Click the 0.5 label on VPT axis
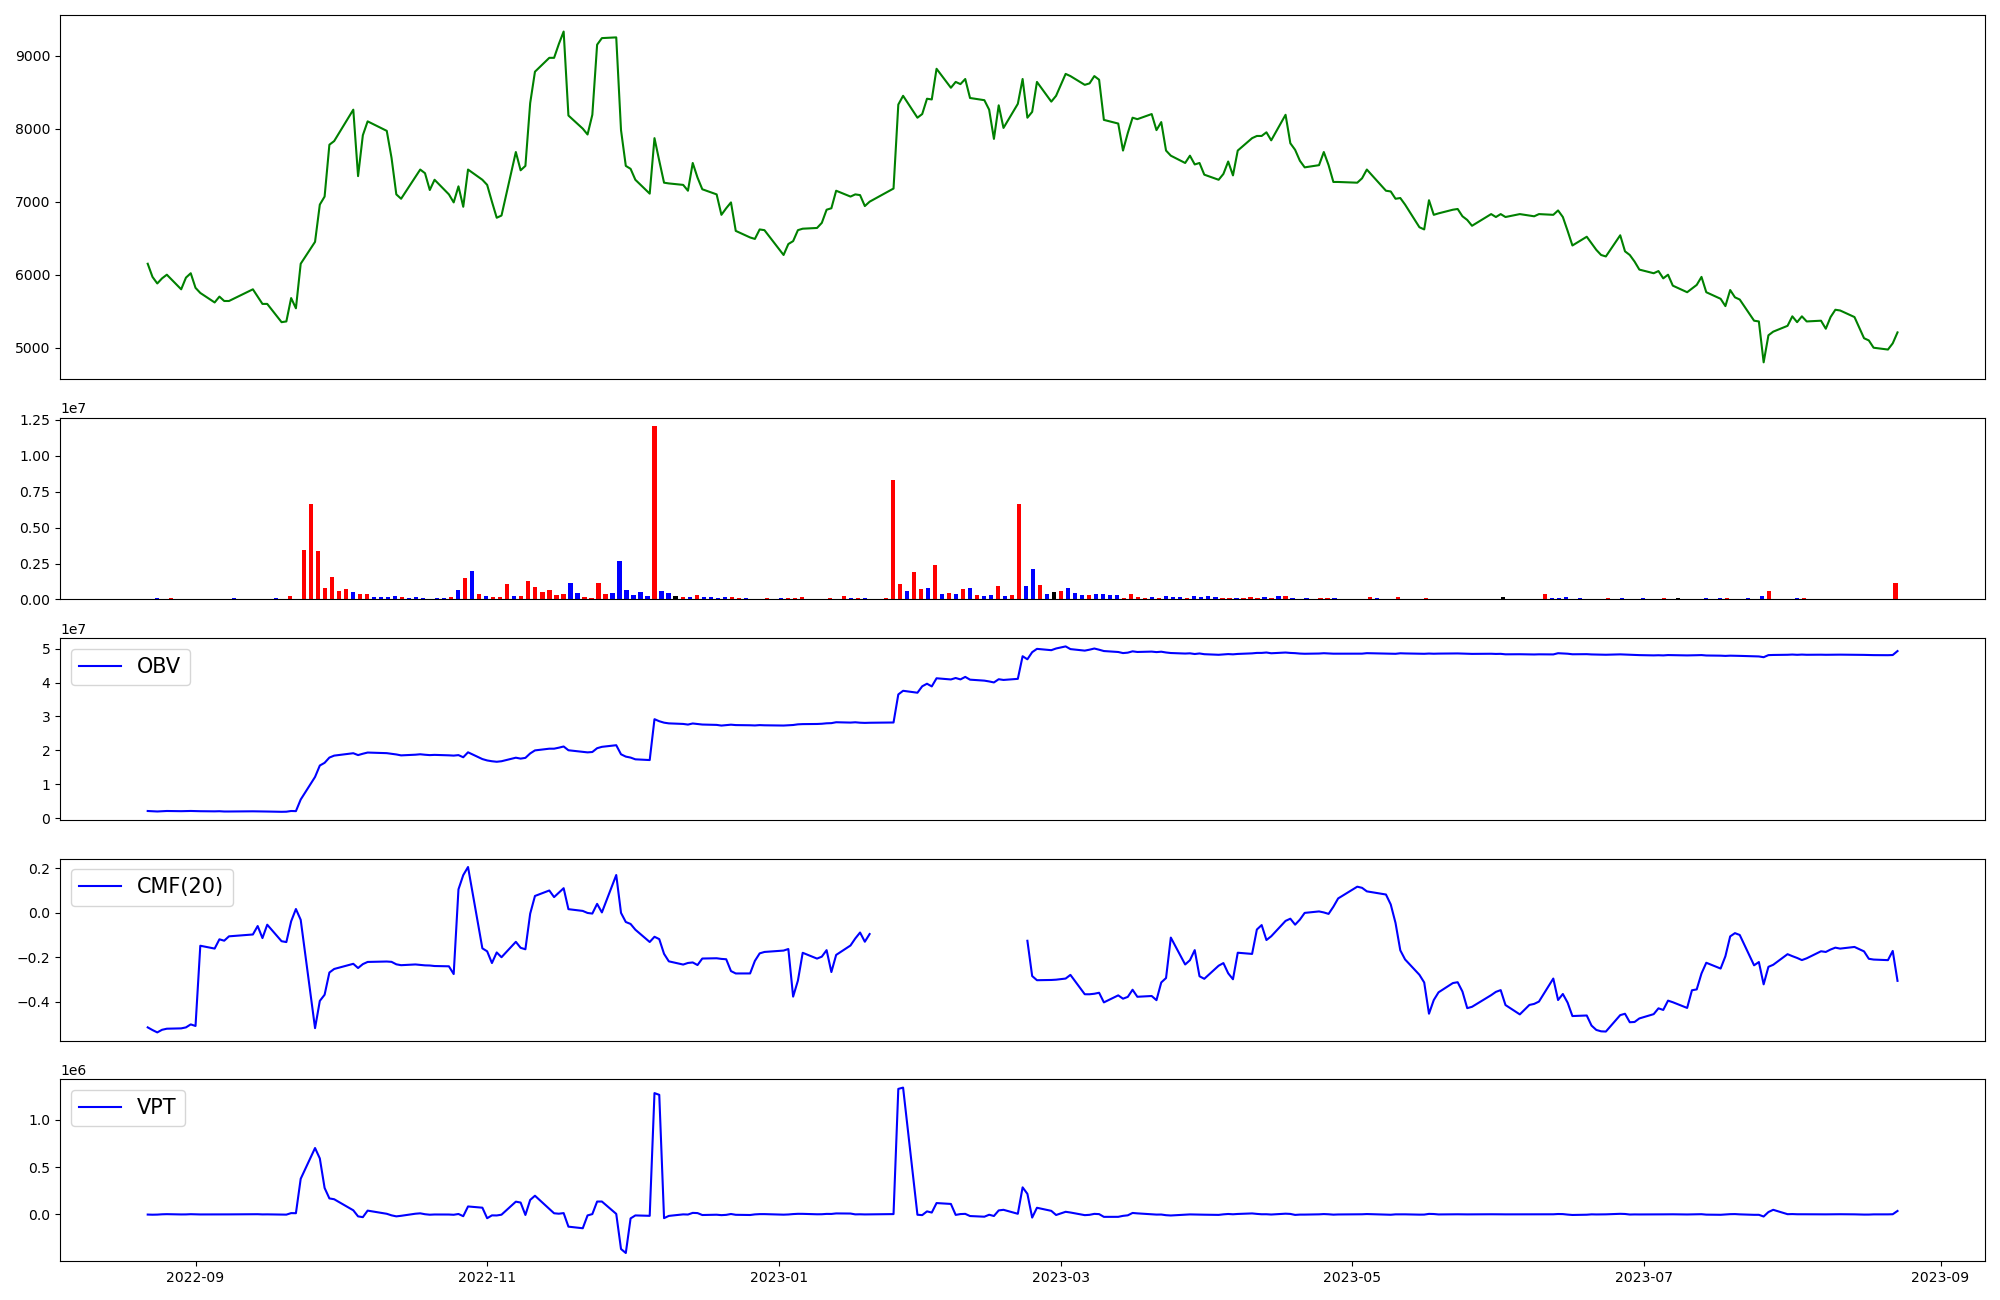The width and height of the screenshot is (2000, 1300). (39, 1168)
